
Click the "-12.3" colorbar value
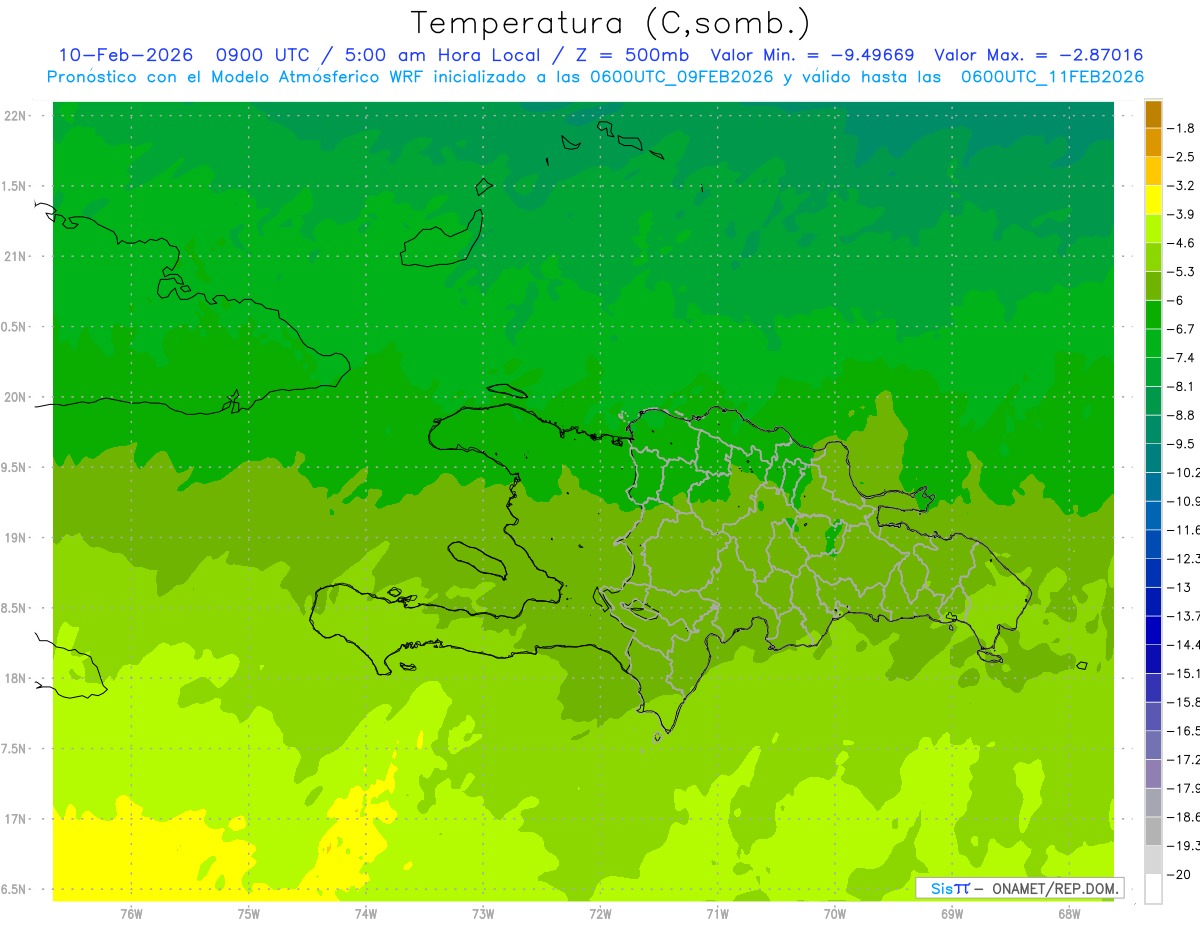[x=1184, y=558]
